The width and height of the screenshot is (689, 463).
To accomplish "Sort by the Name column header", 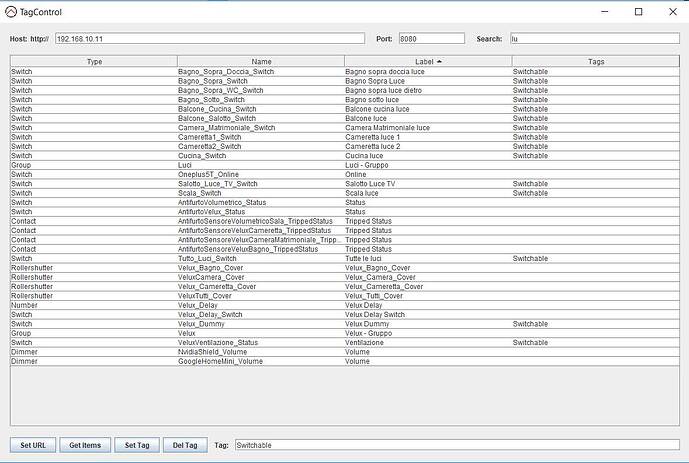I will click(x=260, y=62).
